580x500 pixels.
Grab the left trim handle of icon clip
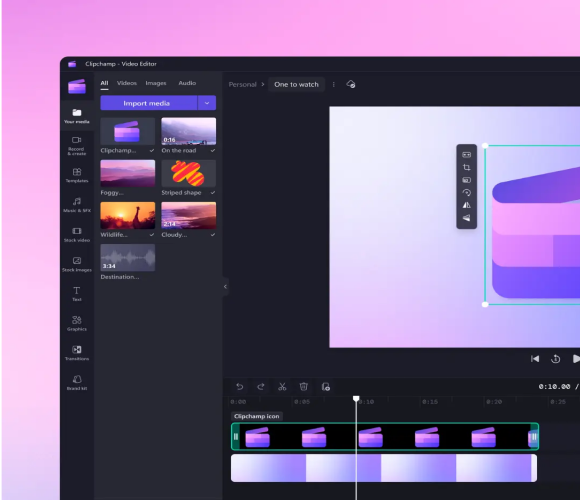coord(236,436)
